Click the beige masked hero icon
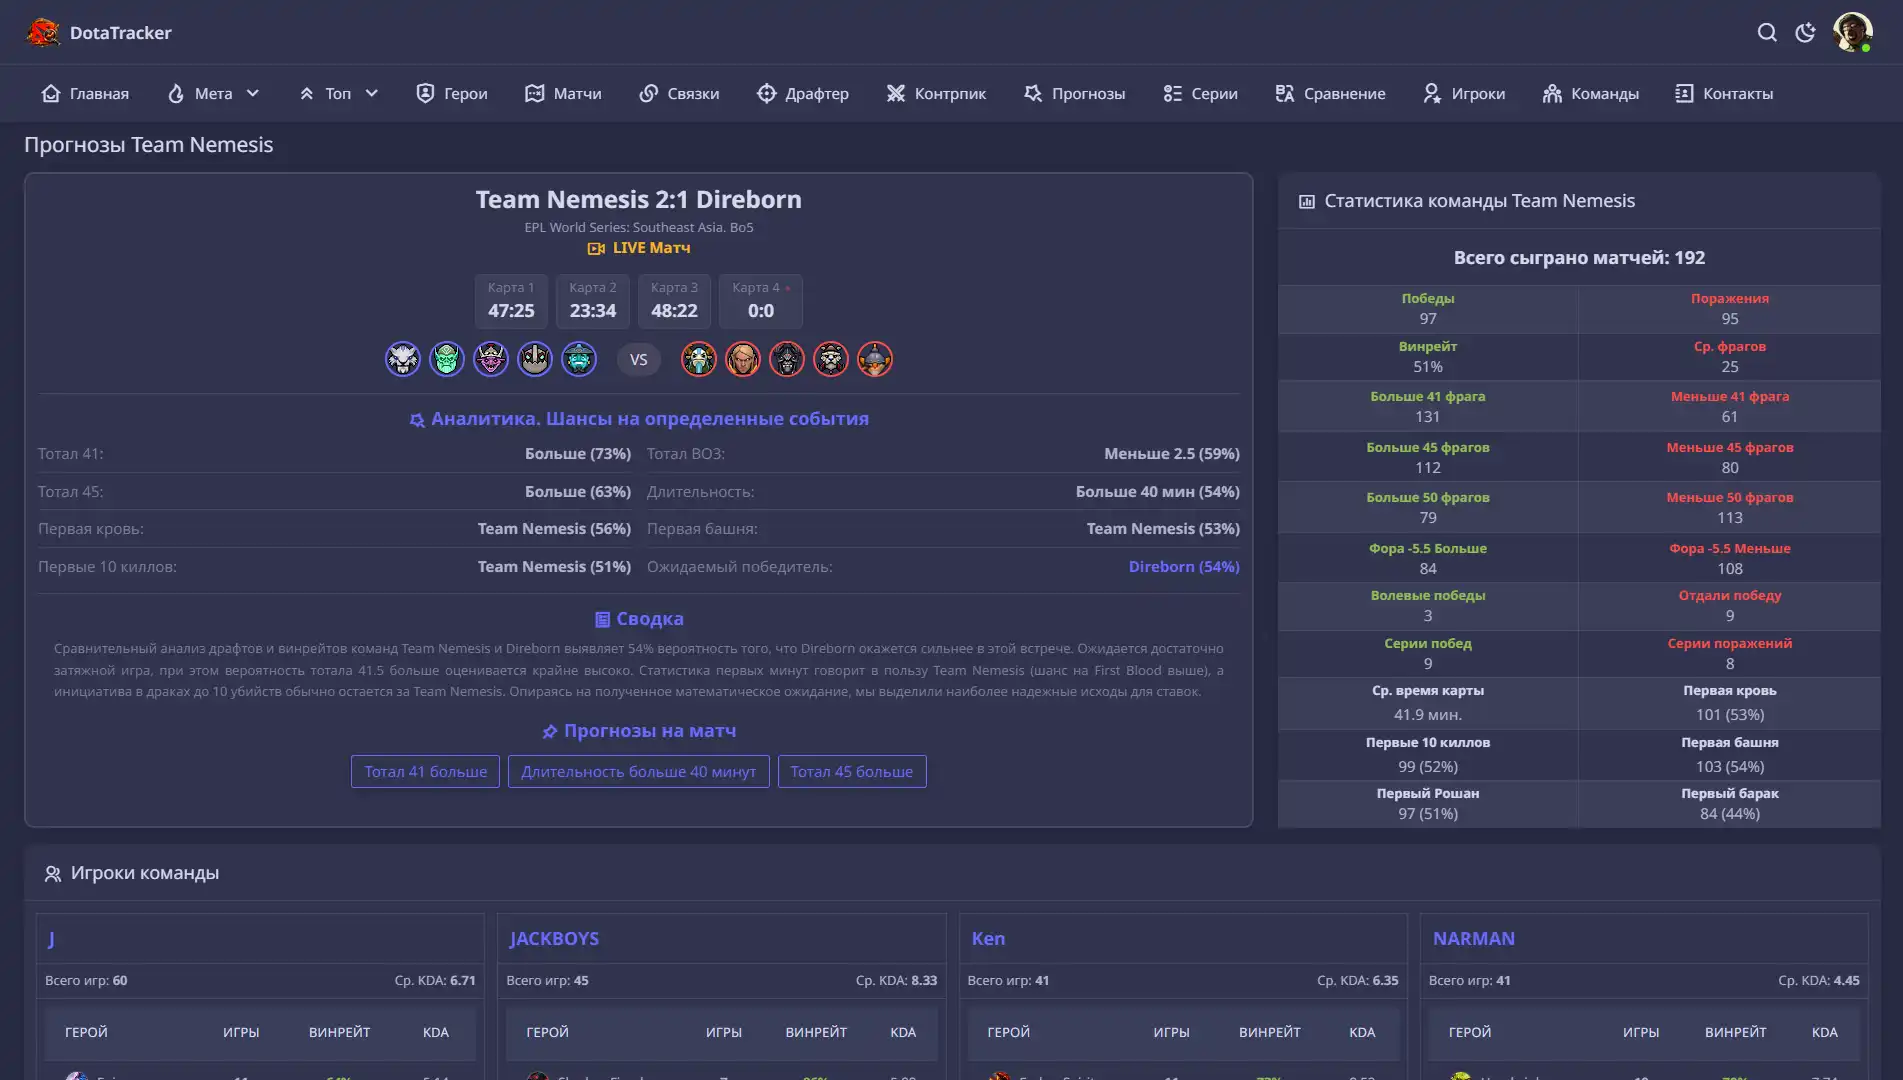The height and width of the screenshot is (1080, 1903). [x=535, y=359]
